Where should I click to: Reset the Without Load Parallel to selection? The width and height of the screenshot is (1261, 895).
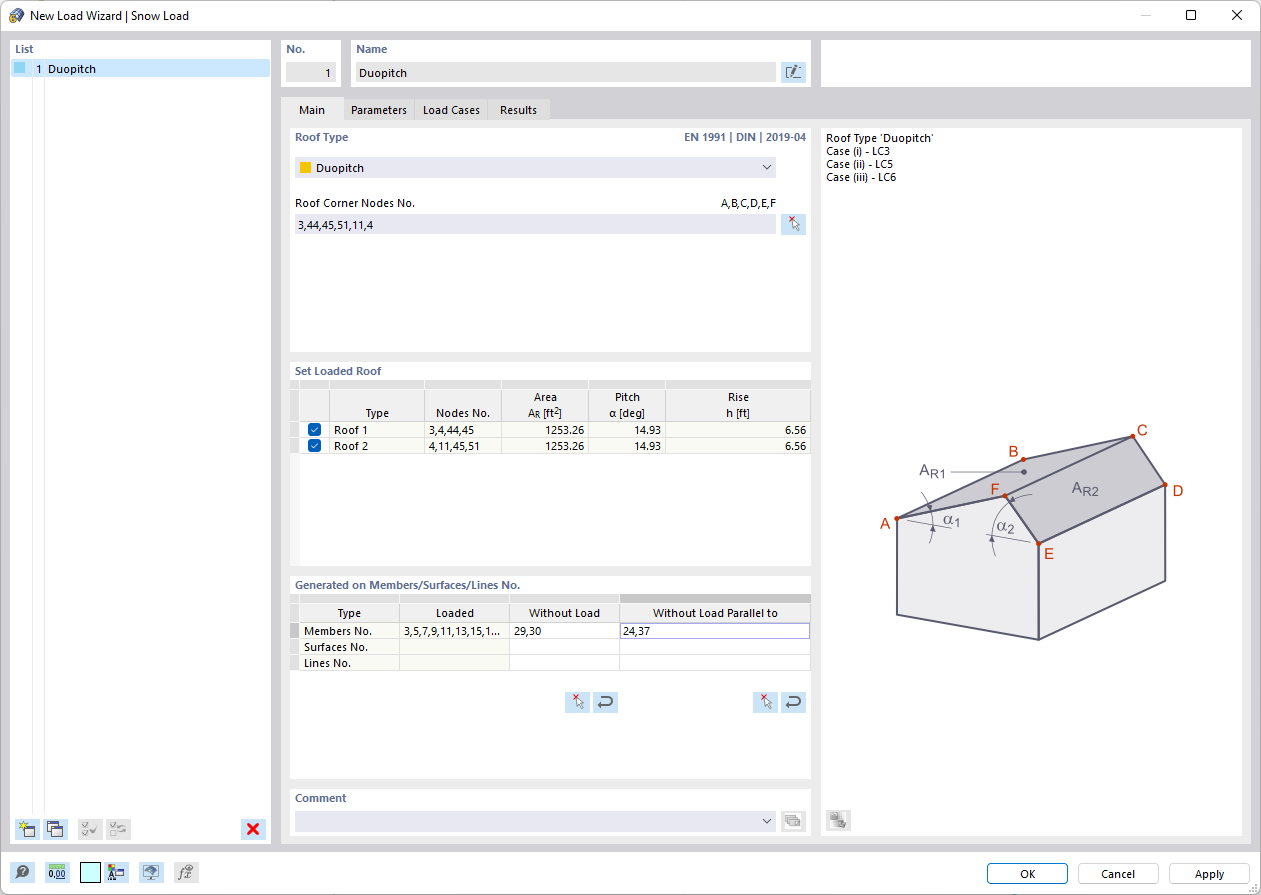(x=793, y=702)
